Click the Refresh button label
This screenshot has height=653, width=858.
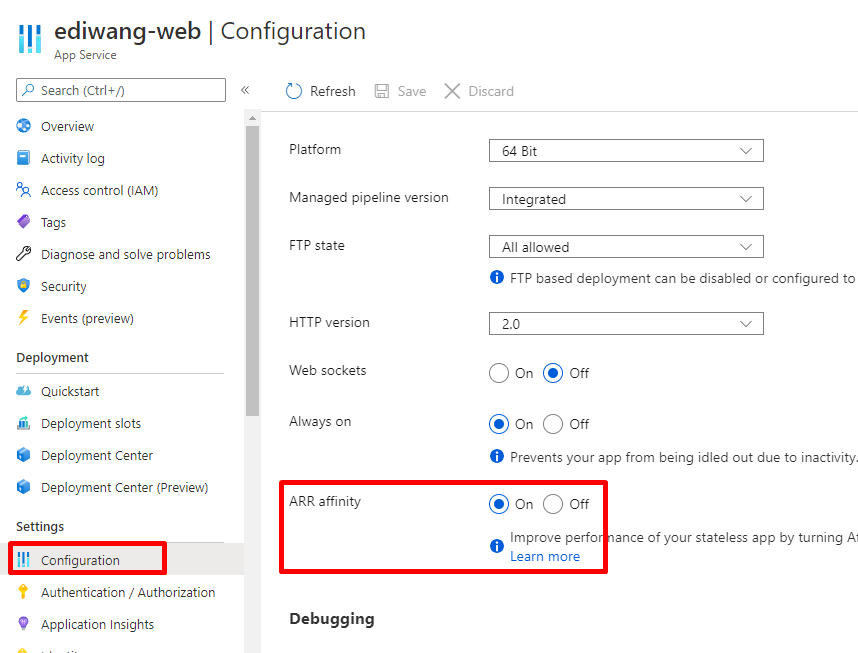(332, 91)
